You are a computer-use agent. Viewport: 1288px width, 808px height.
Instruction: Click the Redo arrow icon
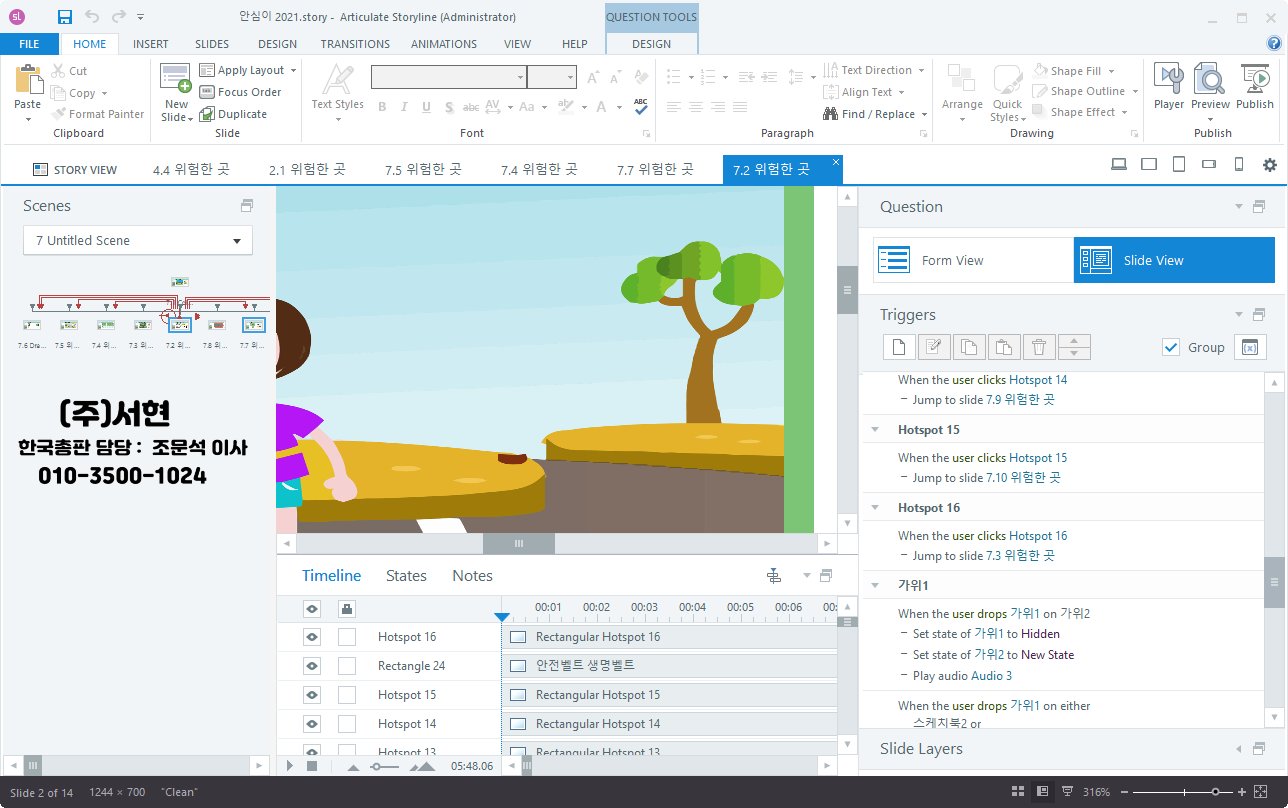119,17
